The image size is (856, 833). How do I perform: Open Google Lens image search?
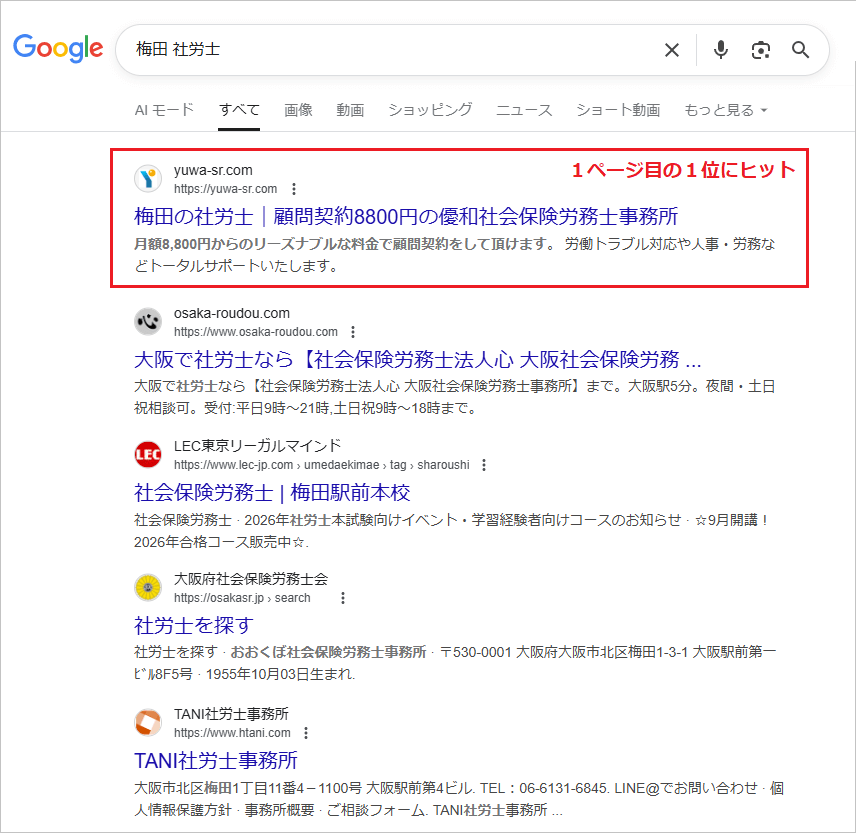click(x=761, y=50)
